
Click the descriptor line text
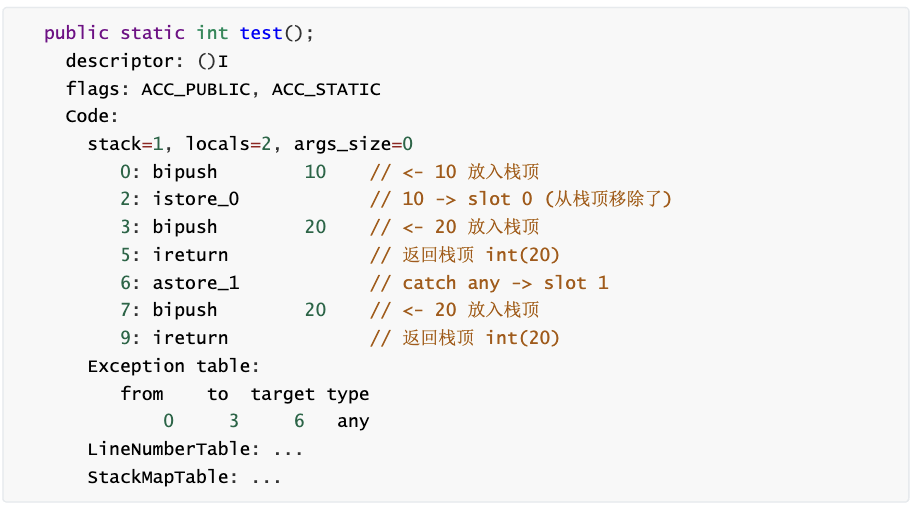(x=147, y=61)
